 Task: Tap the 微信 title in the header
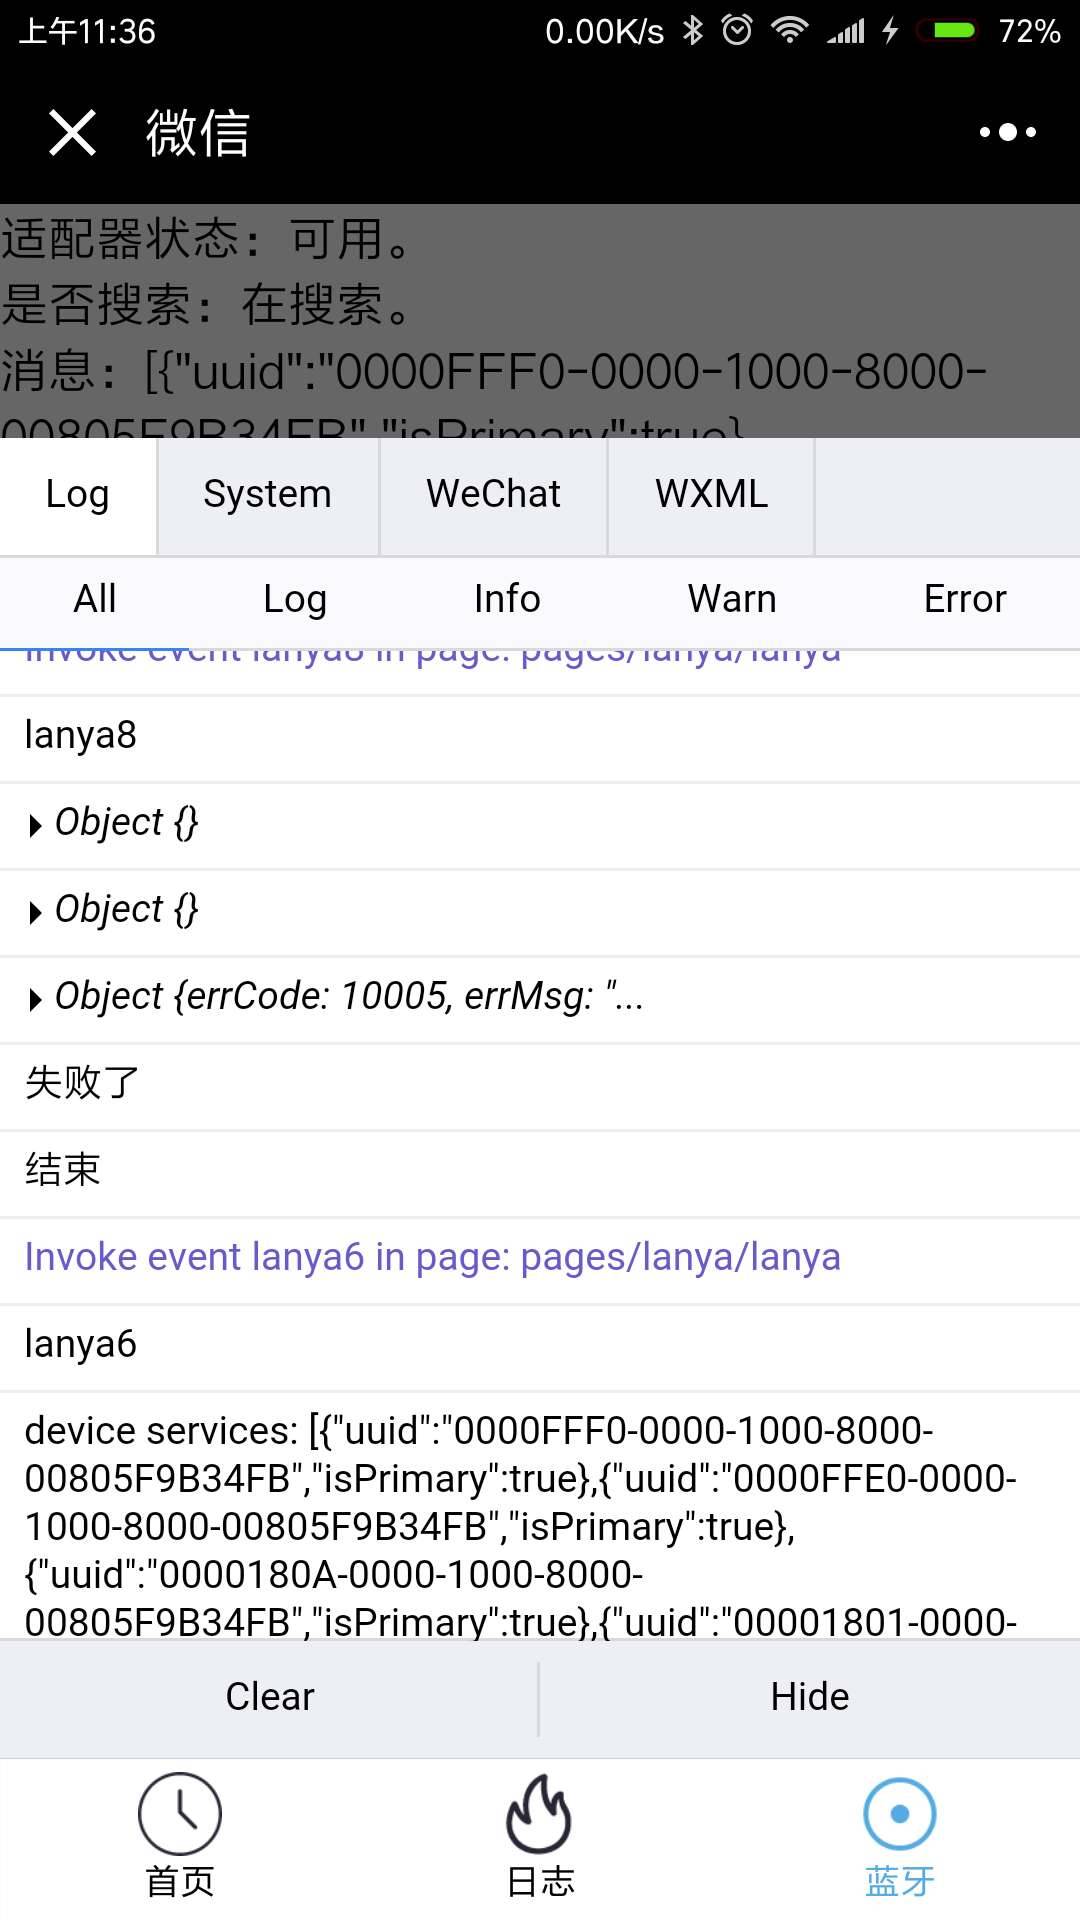198,133
